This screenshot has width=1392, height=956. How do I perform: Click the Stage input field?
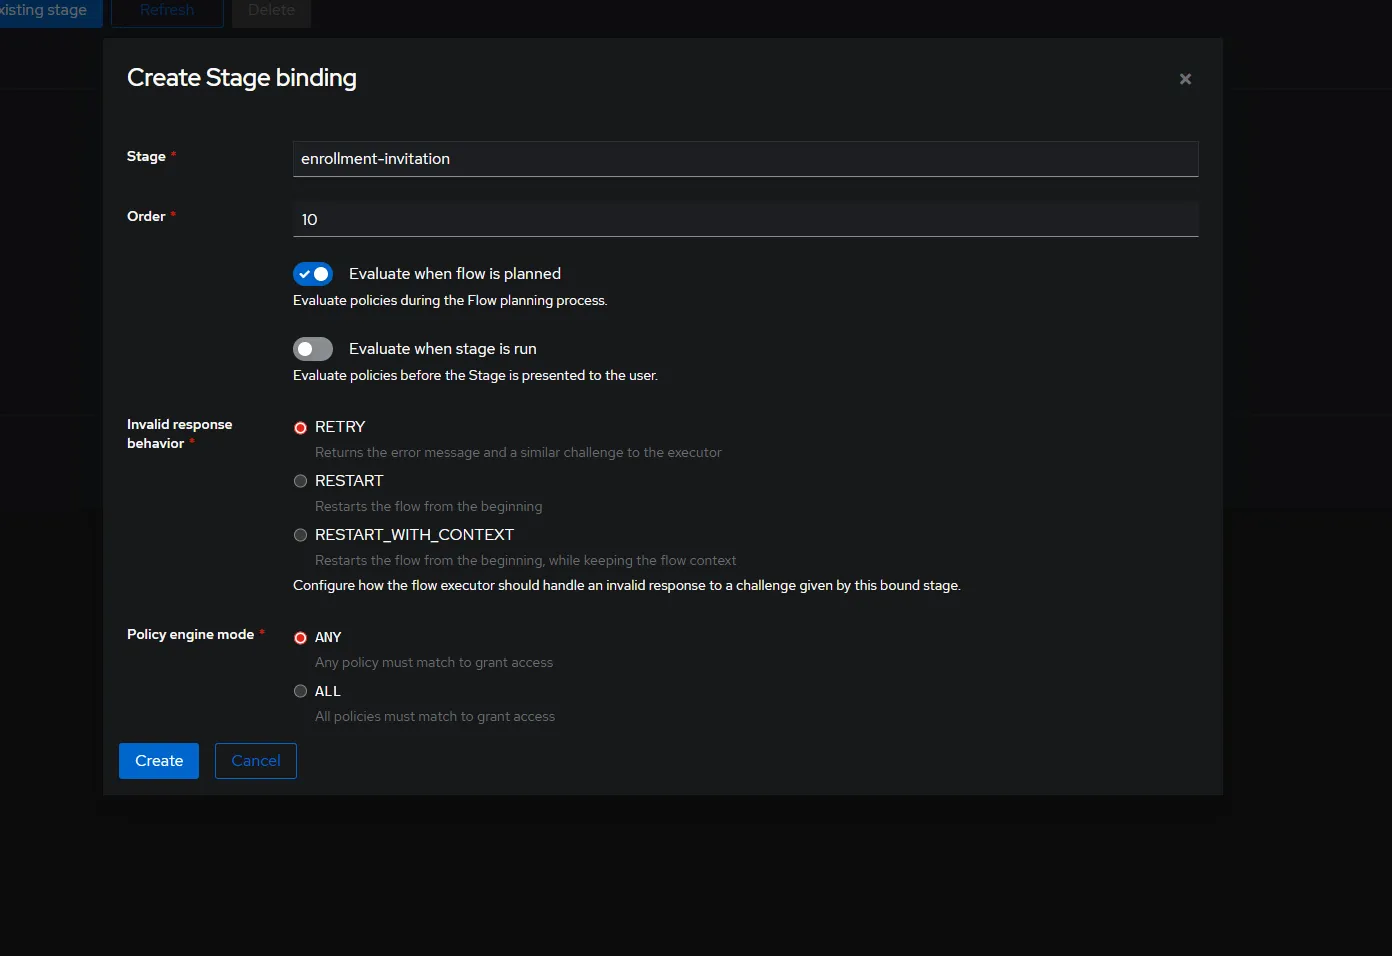[744, 159]
